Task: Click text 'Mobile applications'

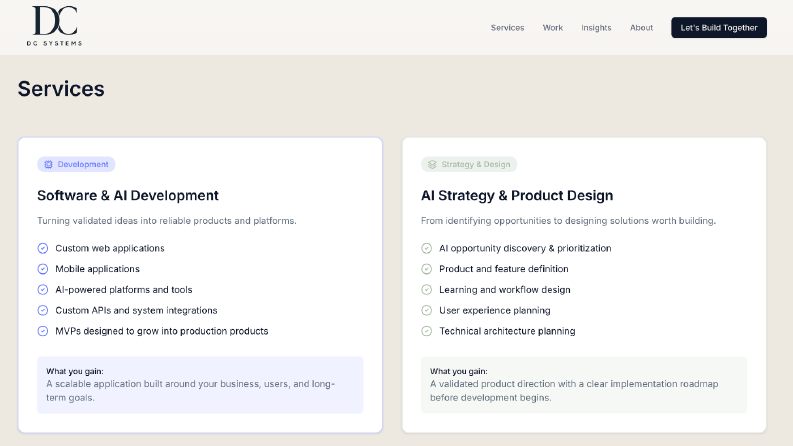Action: click(97, 269)
